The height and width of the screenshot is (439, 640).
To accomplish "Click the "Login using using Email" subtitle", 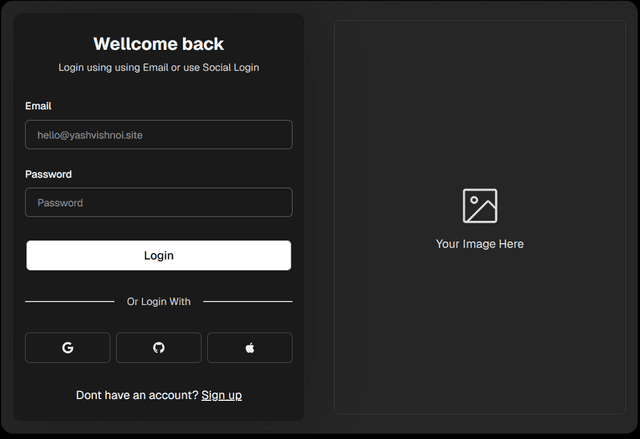I will (159, 67).
